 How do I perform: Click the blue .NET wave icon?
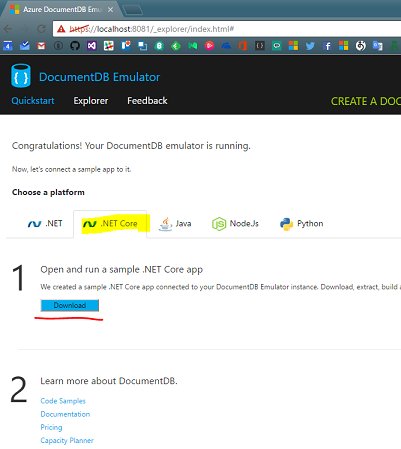click(35, 224)
